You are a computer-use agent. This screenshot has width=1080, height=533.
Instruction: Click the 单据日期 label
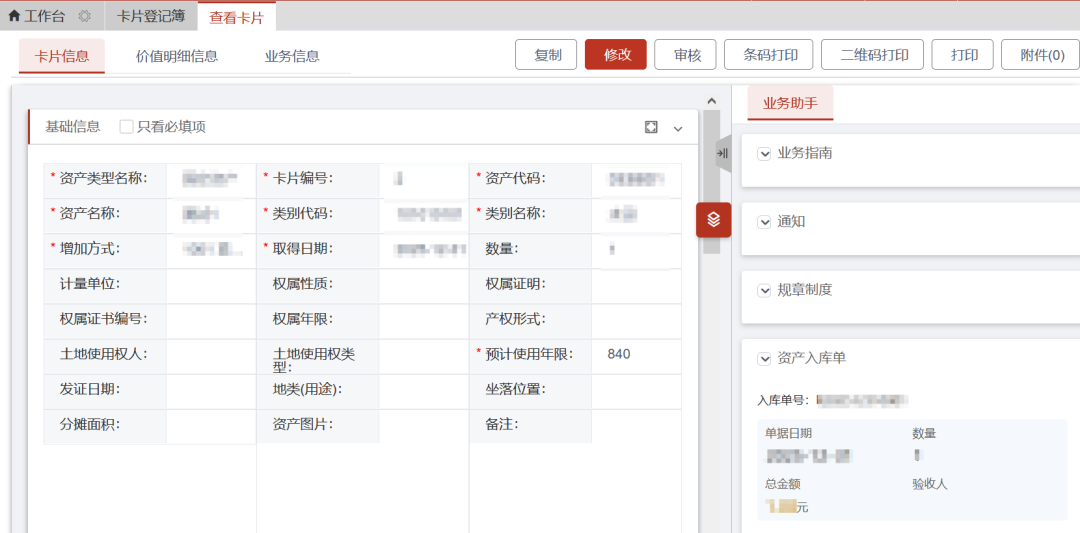[788, 433]
